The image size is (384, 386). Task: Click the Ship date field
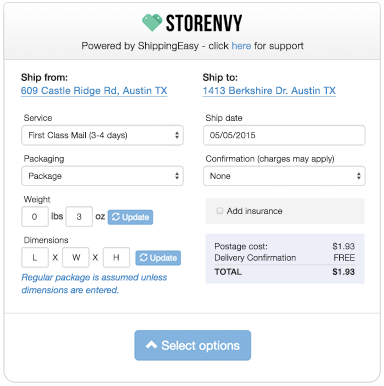284,135
